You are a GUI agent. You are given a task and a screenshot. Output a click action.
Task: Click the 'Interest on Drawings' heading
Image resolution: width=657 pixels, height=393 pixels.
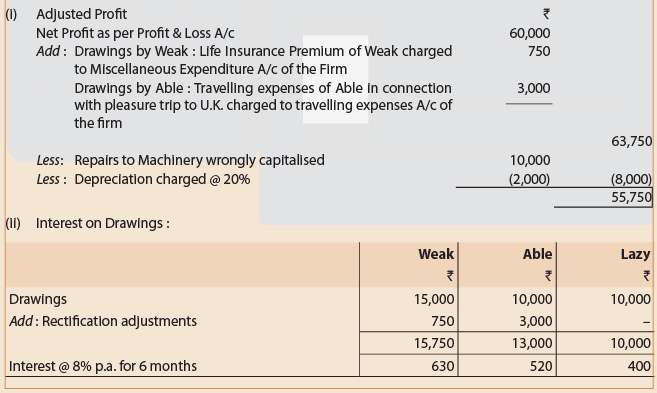point(103,223)
